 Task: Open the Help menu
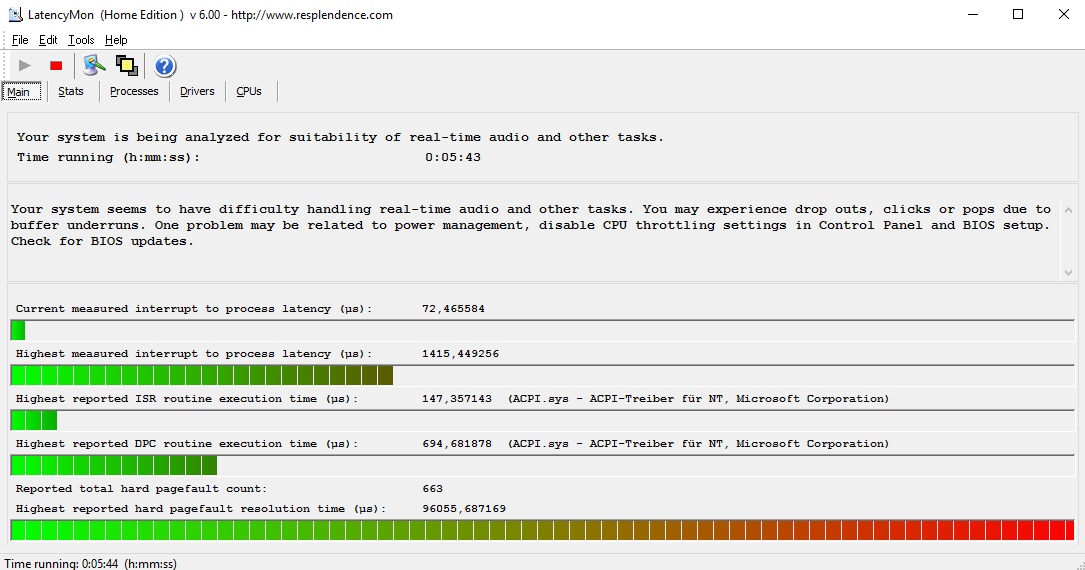click(116, 40)
